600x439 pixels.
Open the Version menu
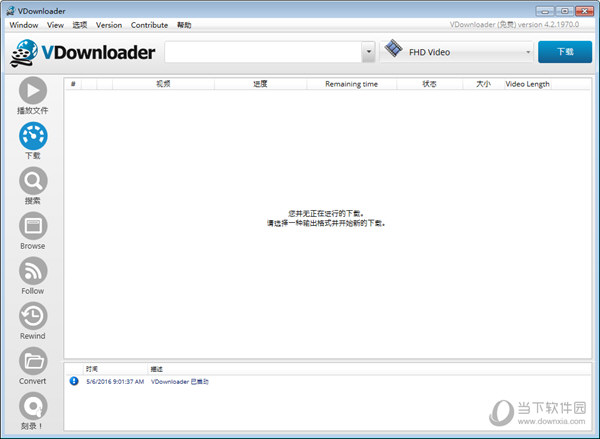109,25
